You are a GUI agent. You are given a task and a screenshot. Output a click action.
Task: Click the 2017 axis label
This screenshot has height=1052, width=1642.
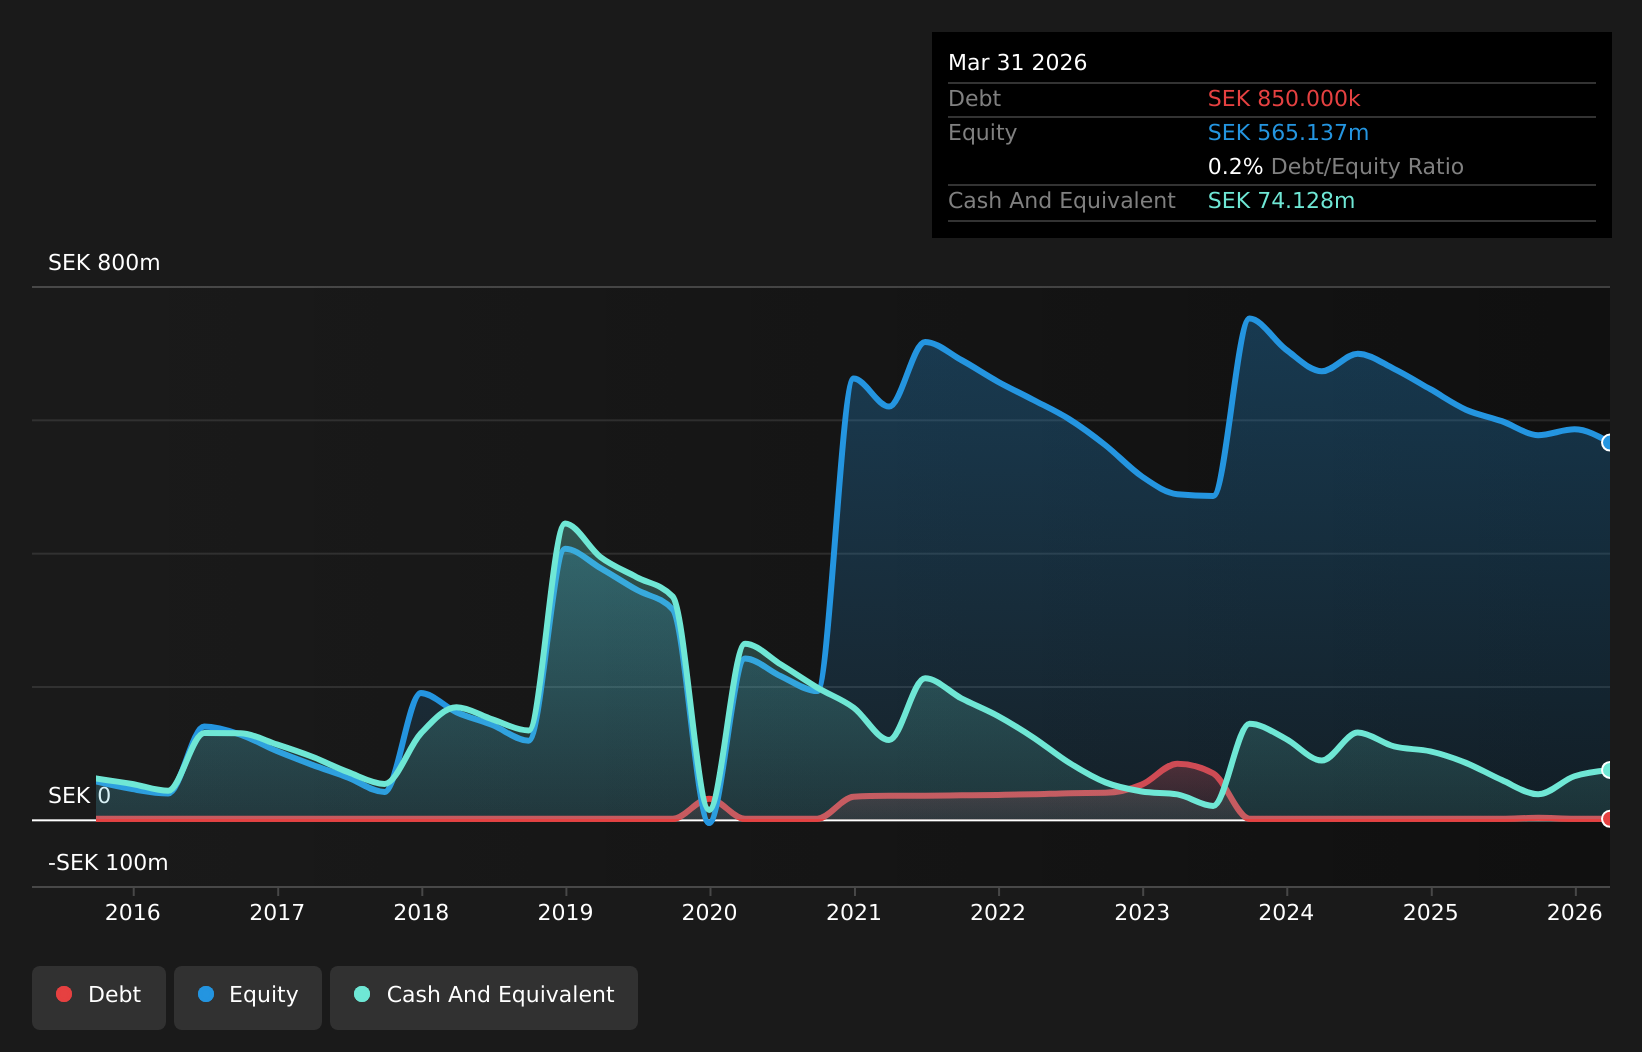tap(277, 912)
